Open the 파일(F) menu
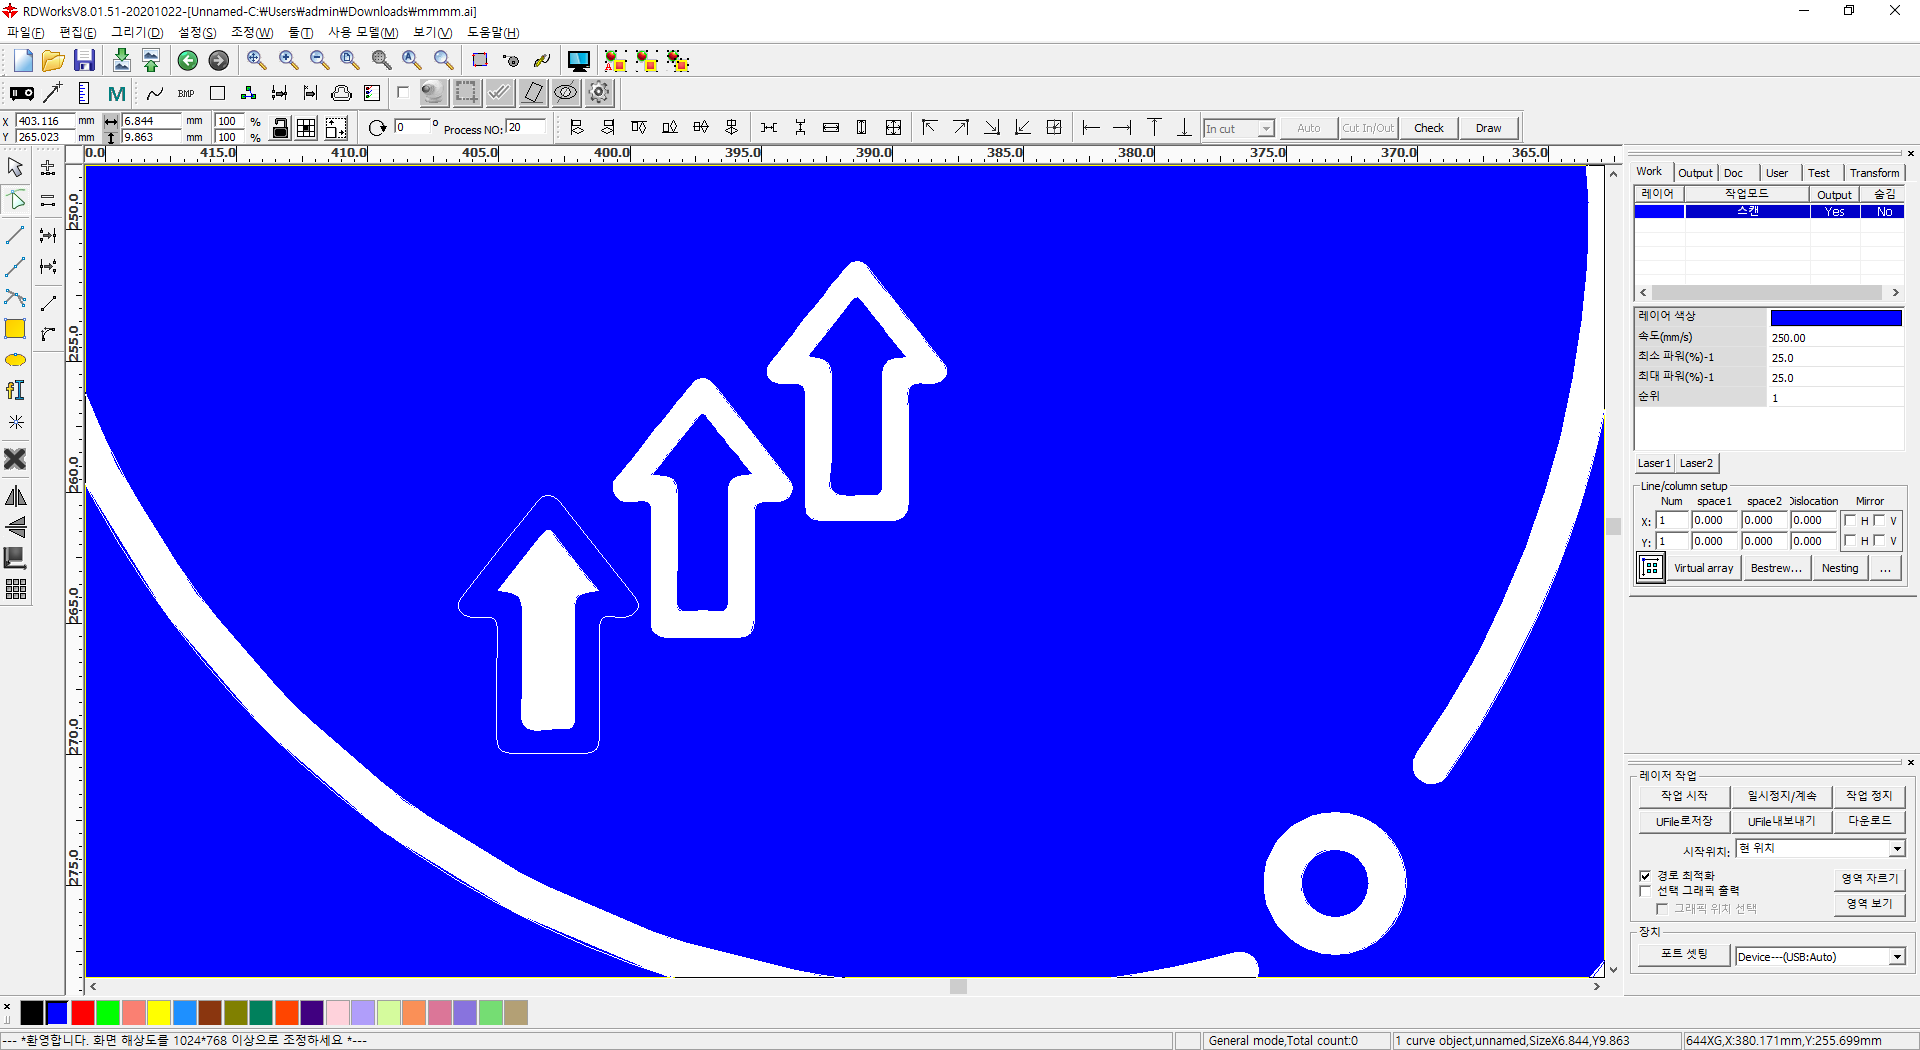The height and width of the screenshot is (1050, 1920). 26,33
